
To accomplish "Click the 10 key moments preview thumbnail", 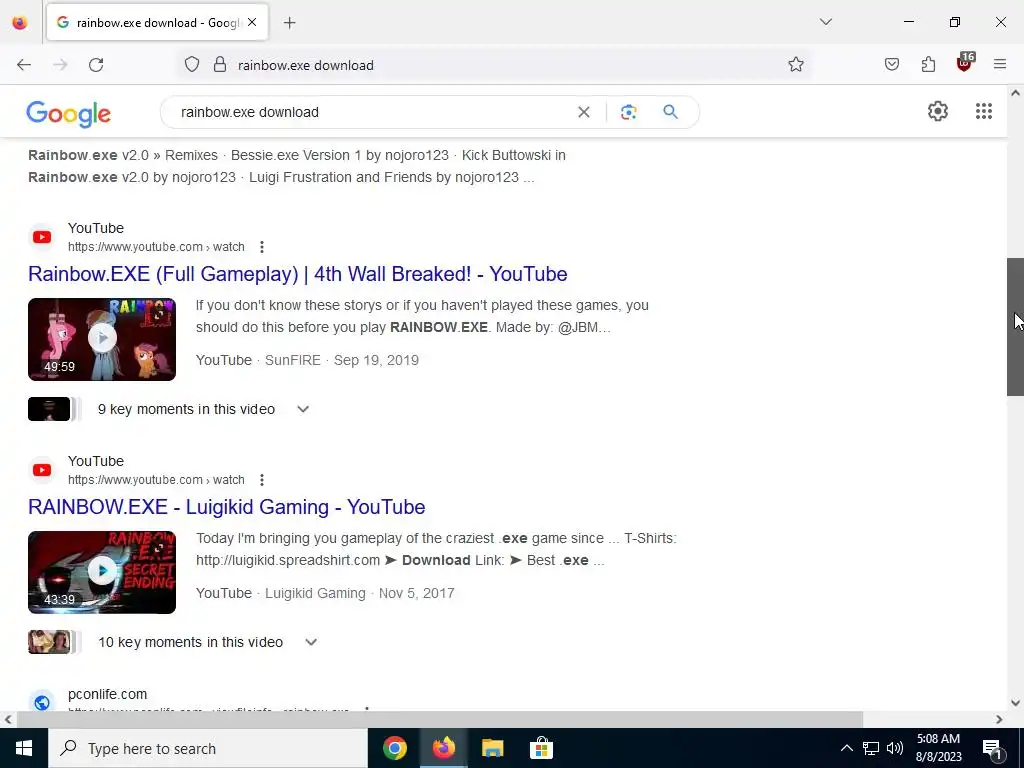I will pyautogui.click(x=49, y=642).
